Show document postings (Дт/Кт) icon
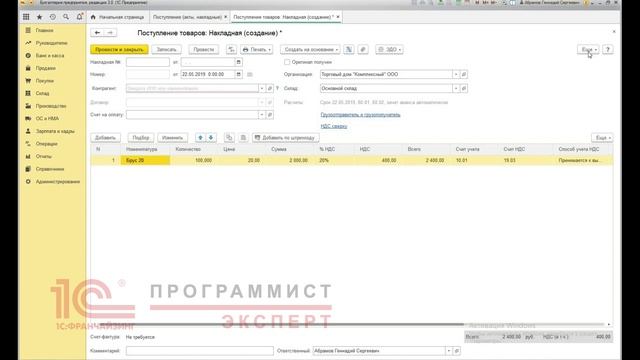Viewport: 640px width, 360px height. click(231, 49)
